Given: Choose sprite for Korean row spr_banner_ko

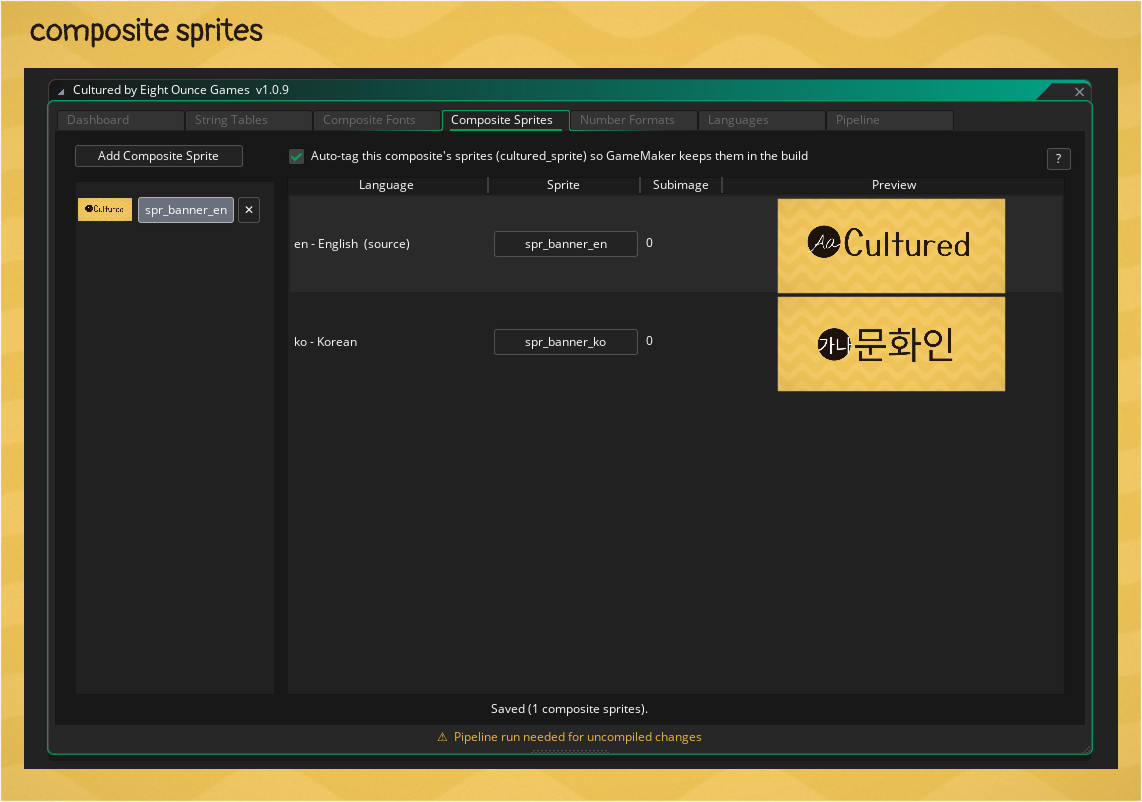Looking at the screenshot, I should click(566, 342).
